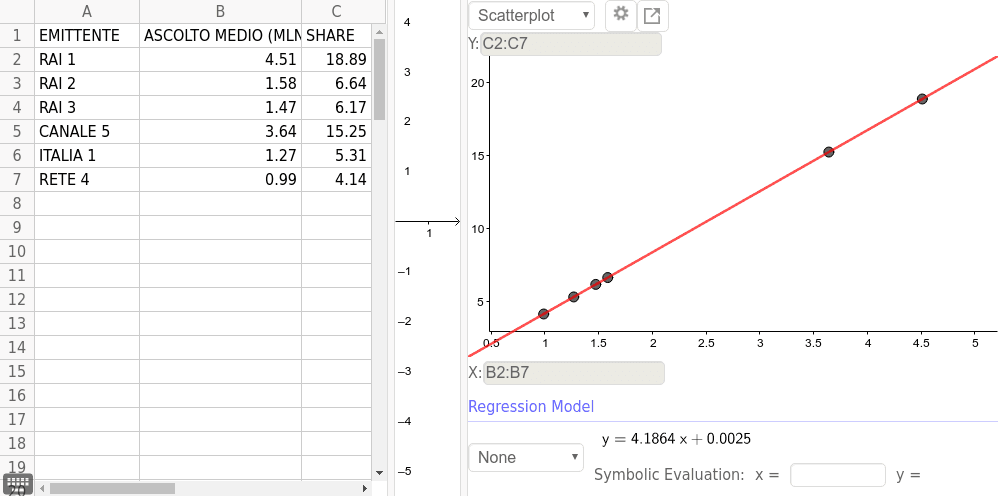
Task: Select row 12 header
Action: coord(17,300)
